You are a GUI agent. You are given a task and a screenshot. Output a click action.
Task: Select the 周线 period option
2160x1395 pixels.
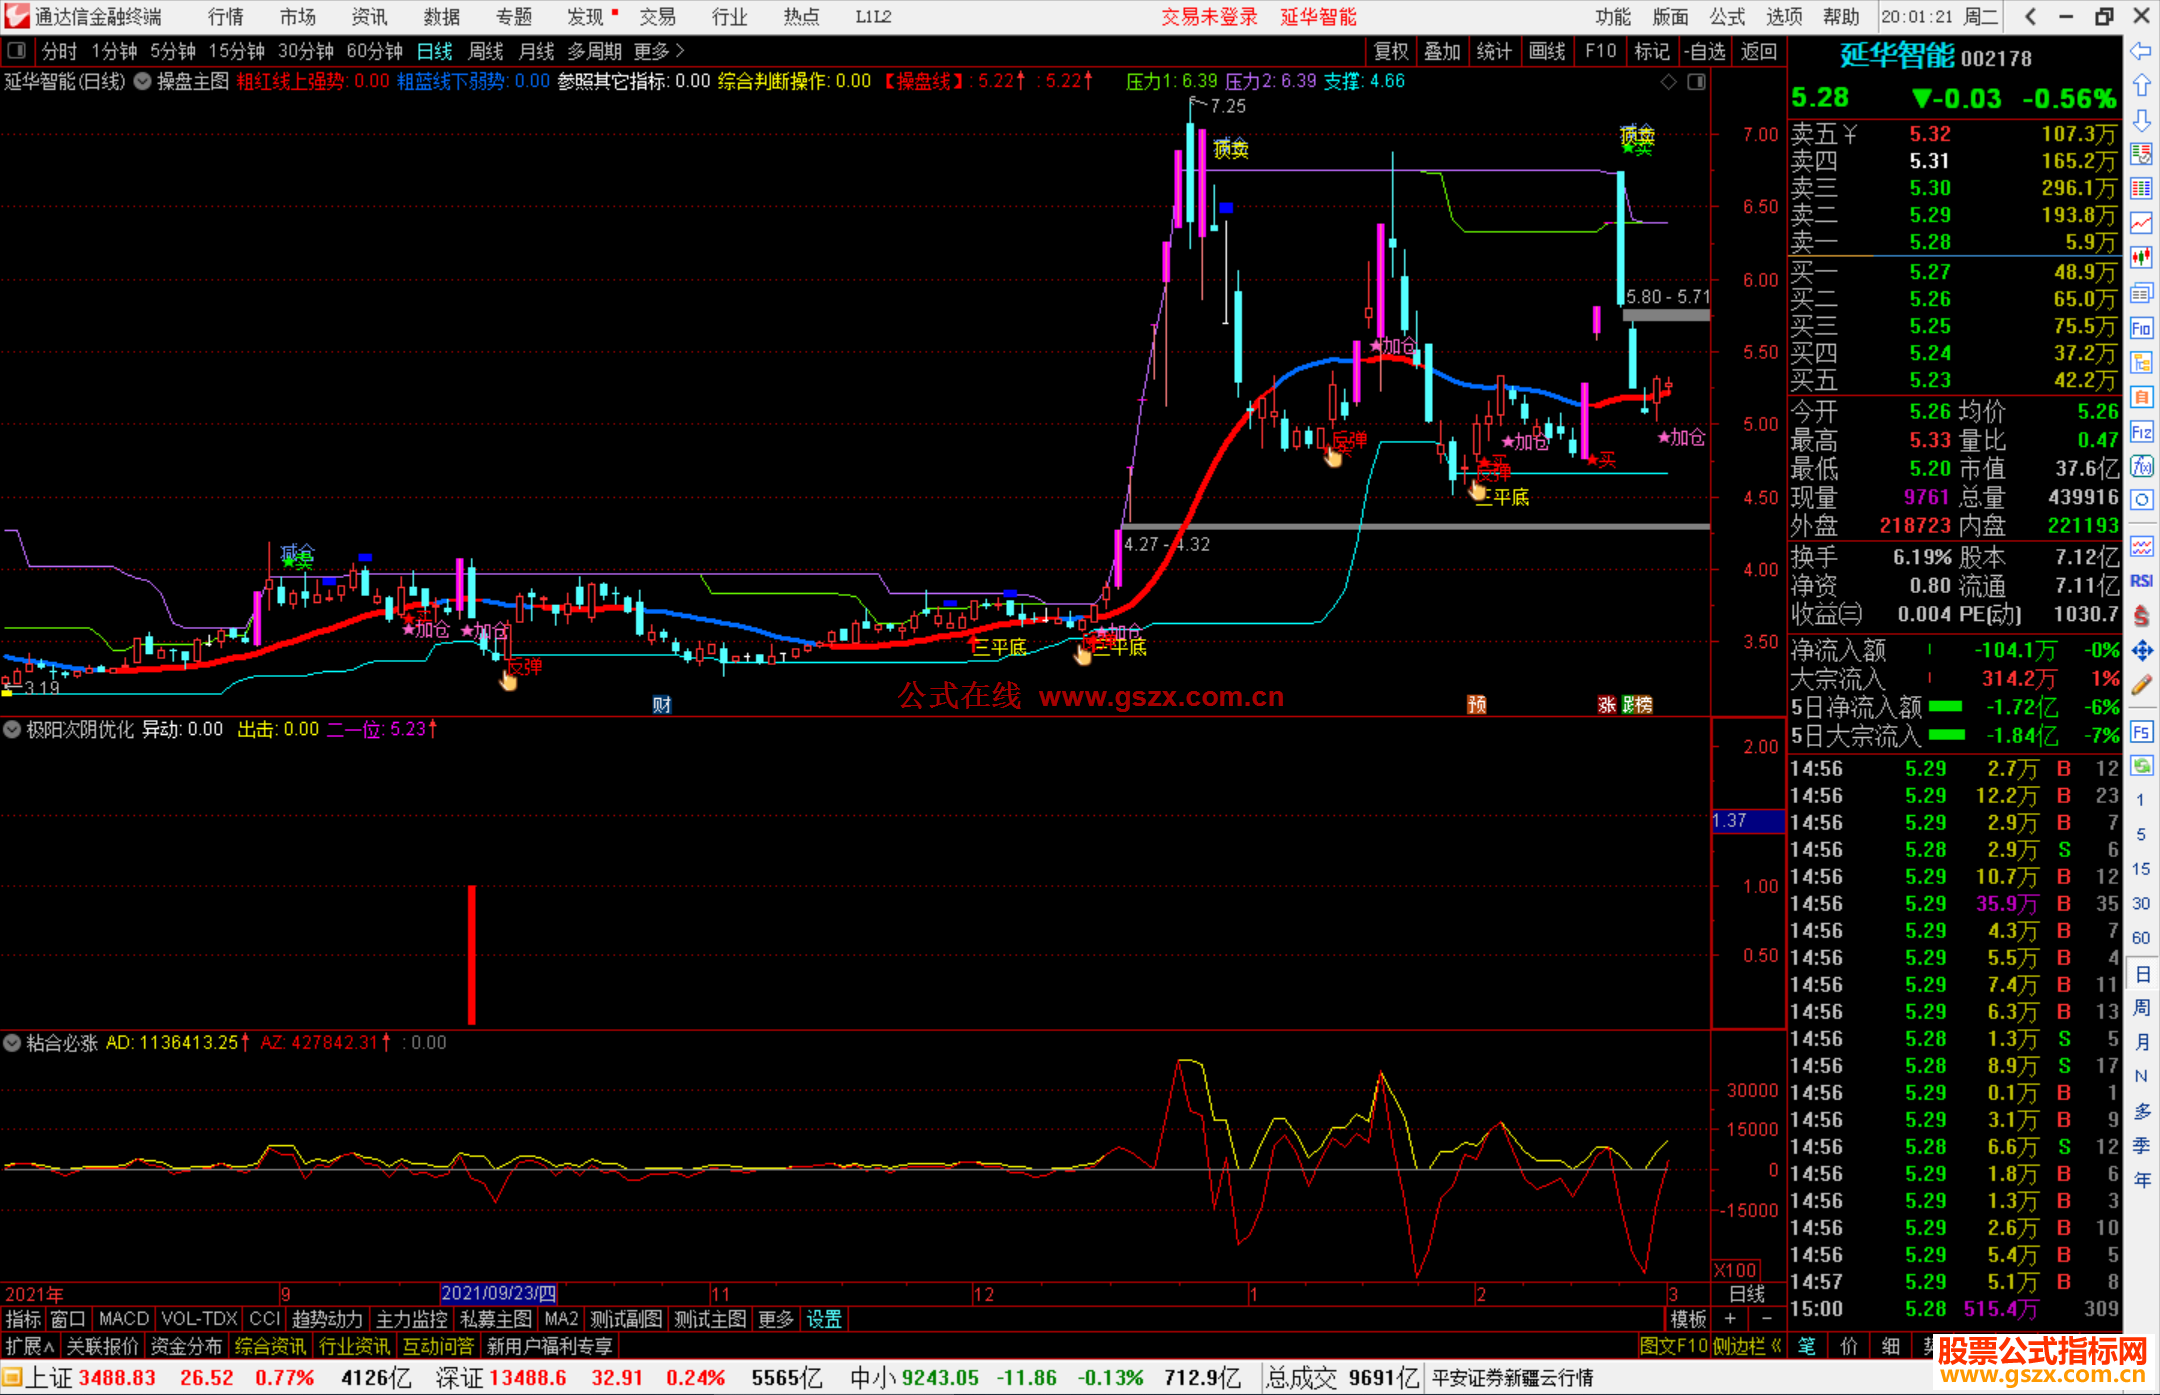click(486, 51)
